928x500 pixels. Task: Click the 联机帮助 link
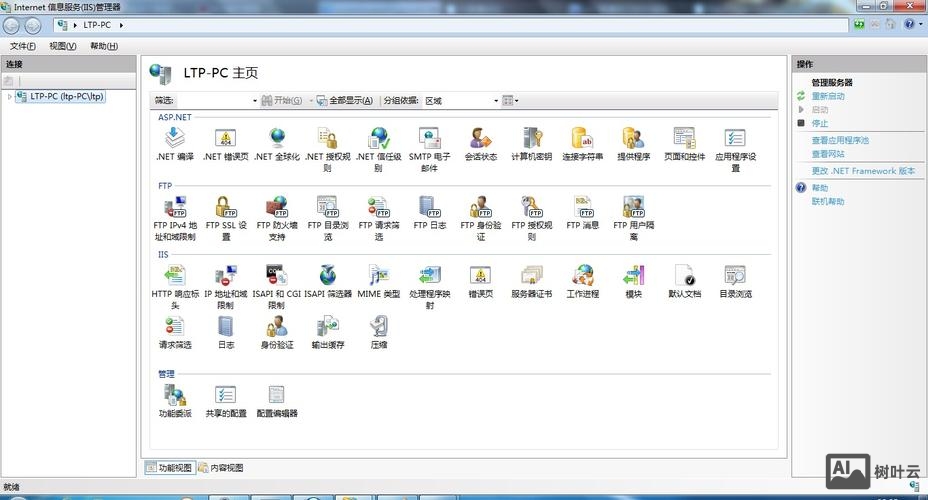tap(828, 202)
